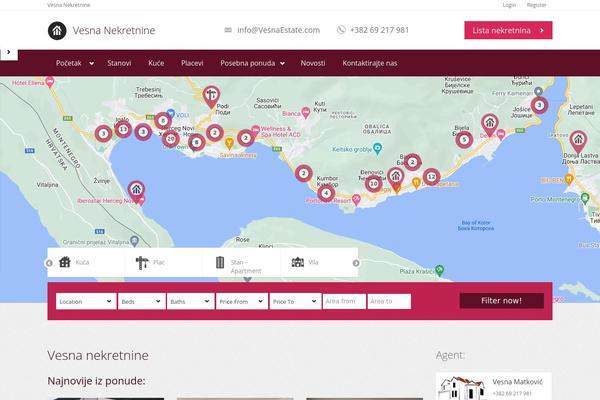Click the cluster marker 5 near Bijela
Screen dimensions: 600x400
click(464, 140)
